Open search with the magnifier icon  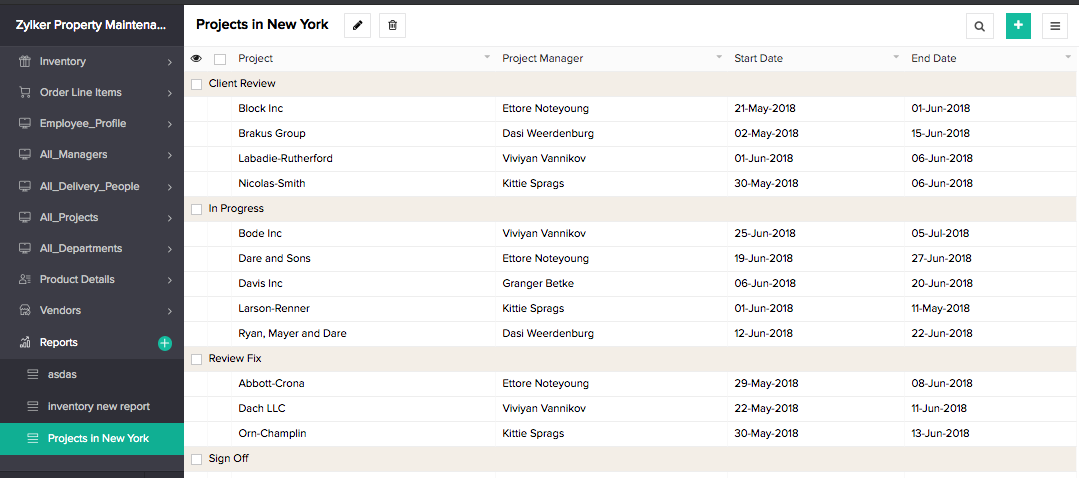tap(980, 27)
